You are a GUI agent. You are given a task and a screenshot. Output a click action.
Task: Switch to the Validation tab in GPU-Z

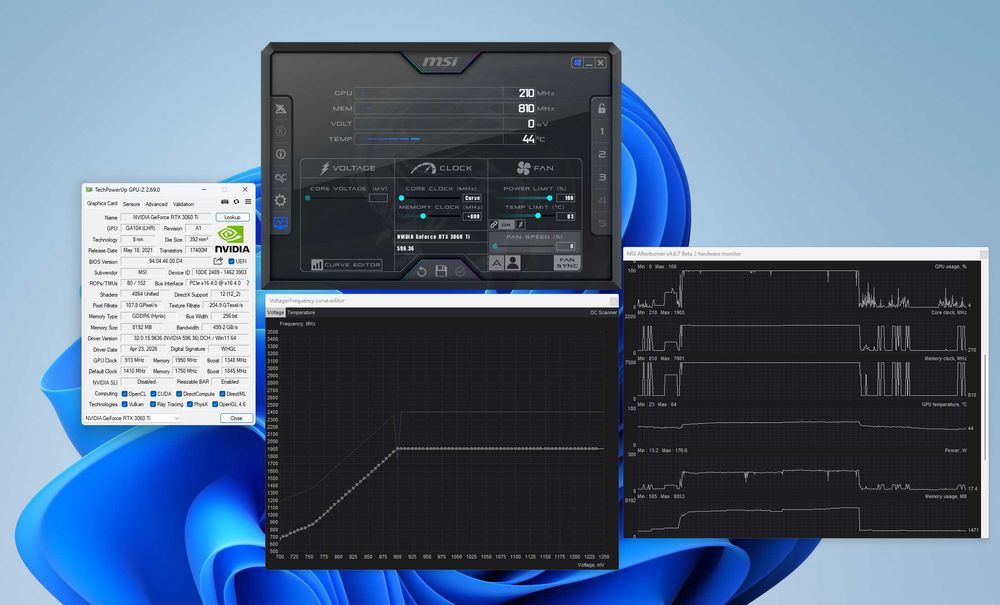click(183, 204)
